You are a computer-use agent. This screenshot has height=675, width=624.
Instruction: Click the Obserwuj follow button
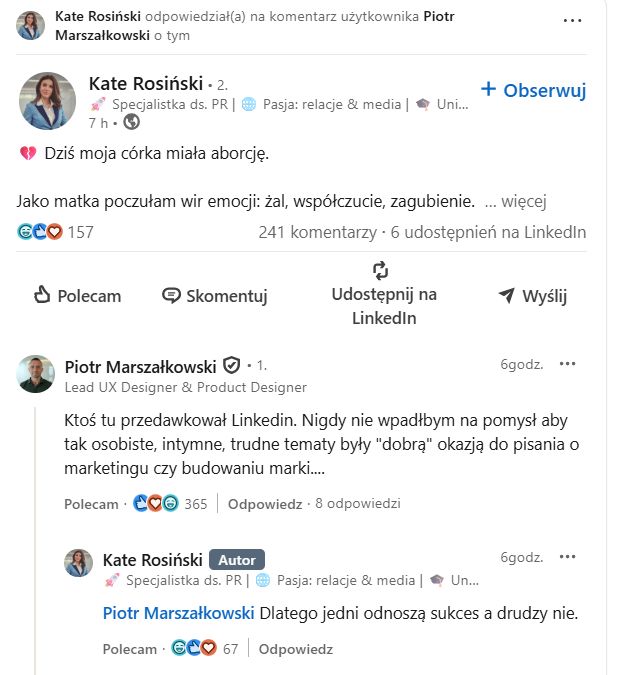533,90
